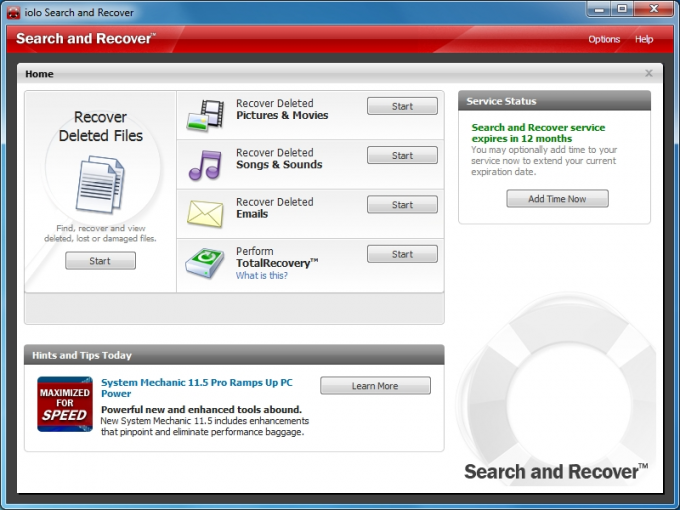The width and height of the screenshot is (680, 510).
Task: Click the Recover Deleted Files document icon
Action: coord(100,184)
